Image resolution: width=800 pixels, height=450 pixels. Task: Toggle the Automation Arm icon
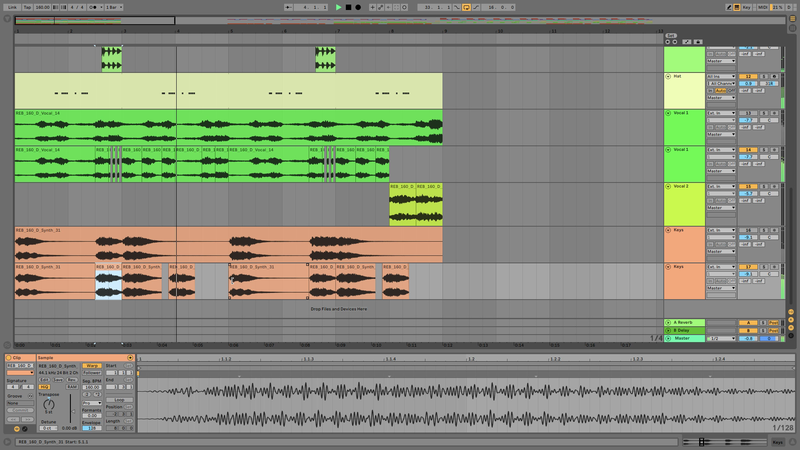coord(381,7)
